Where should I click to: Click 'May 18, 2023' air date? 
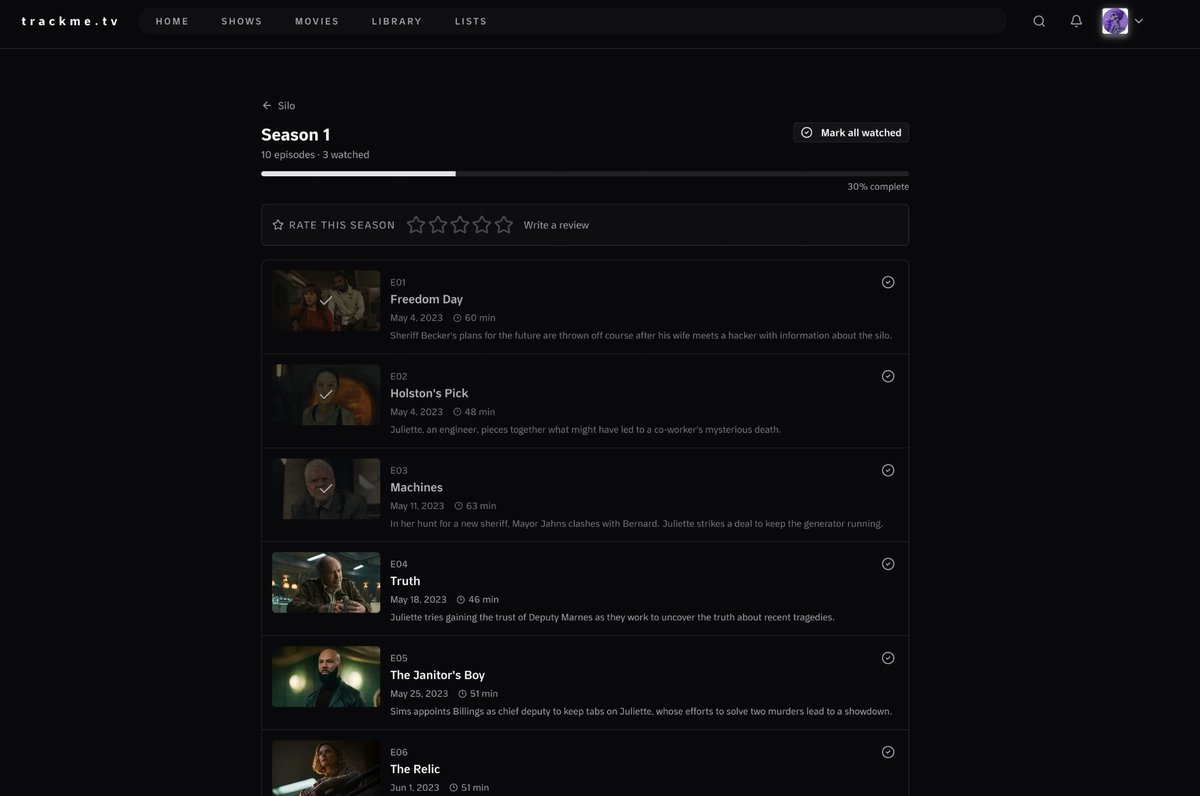tap(418, 600)
